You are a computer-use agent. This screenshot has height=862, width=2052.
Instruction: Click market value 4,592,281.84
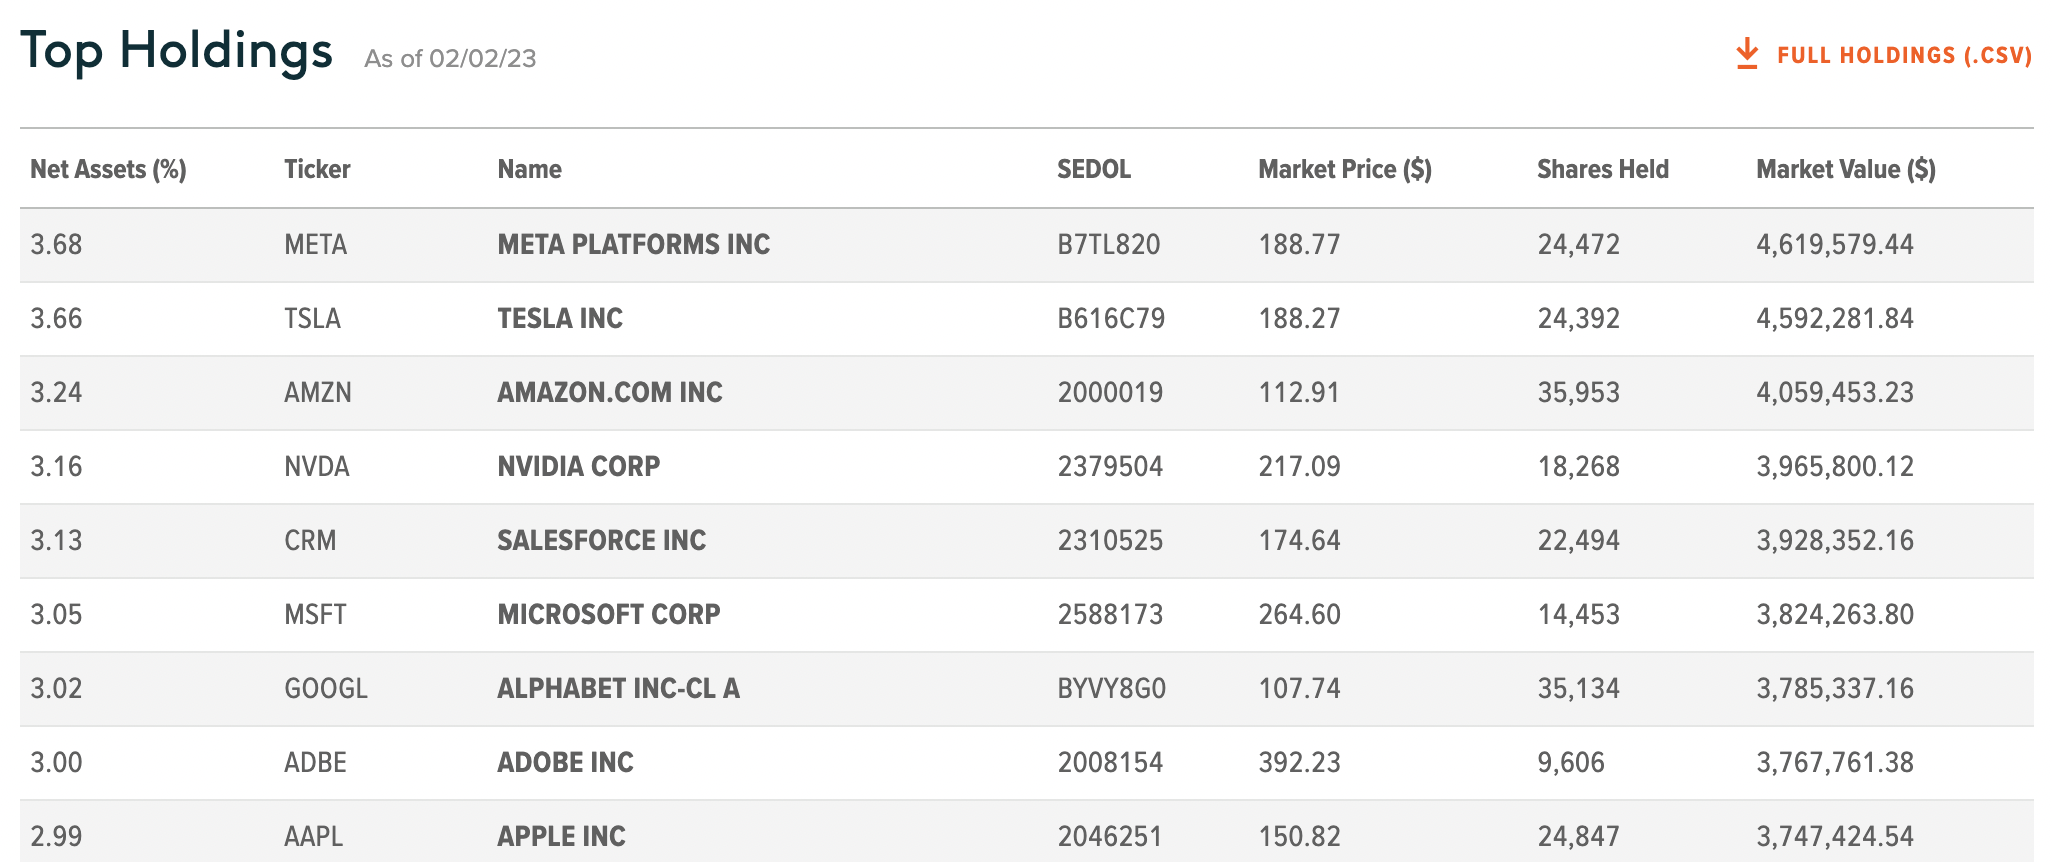(1835, 318)
